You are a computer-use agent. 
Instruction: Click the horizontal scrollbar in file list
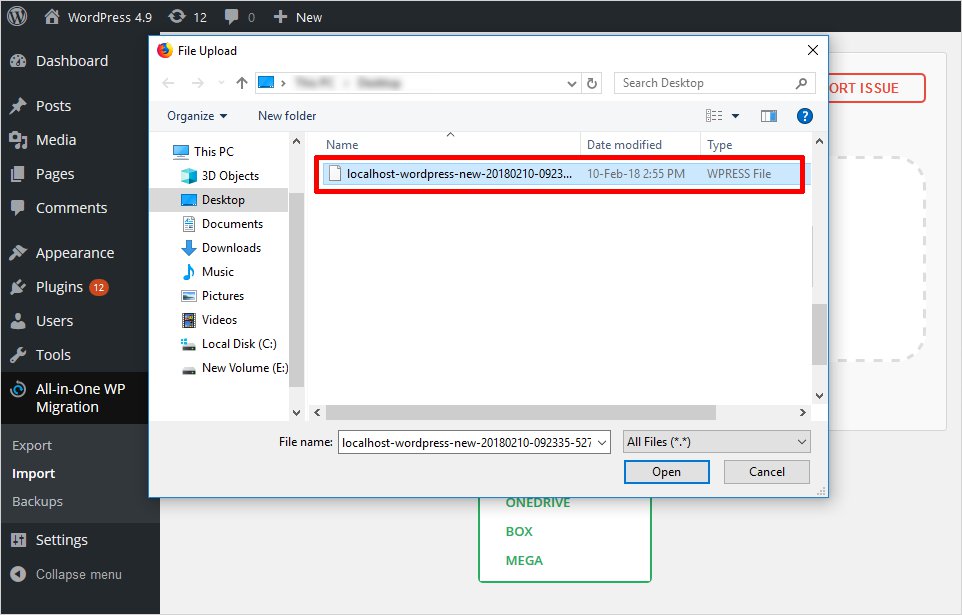coord(520,412)
